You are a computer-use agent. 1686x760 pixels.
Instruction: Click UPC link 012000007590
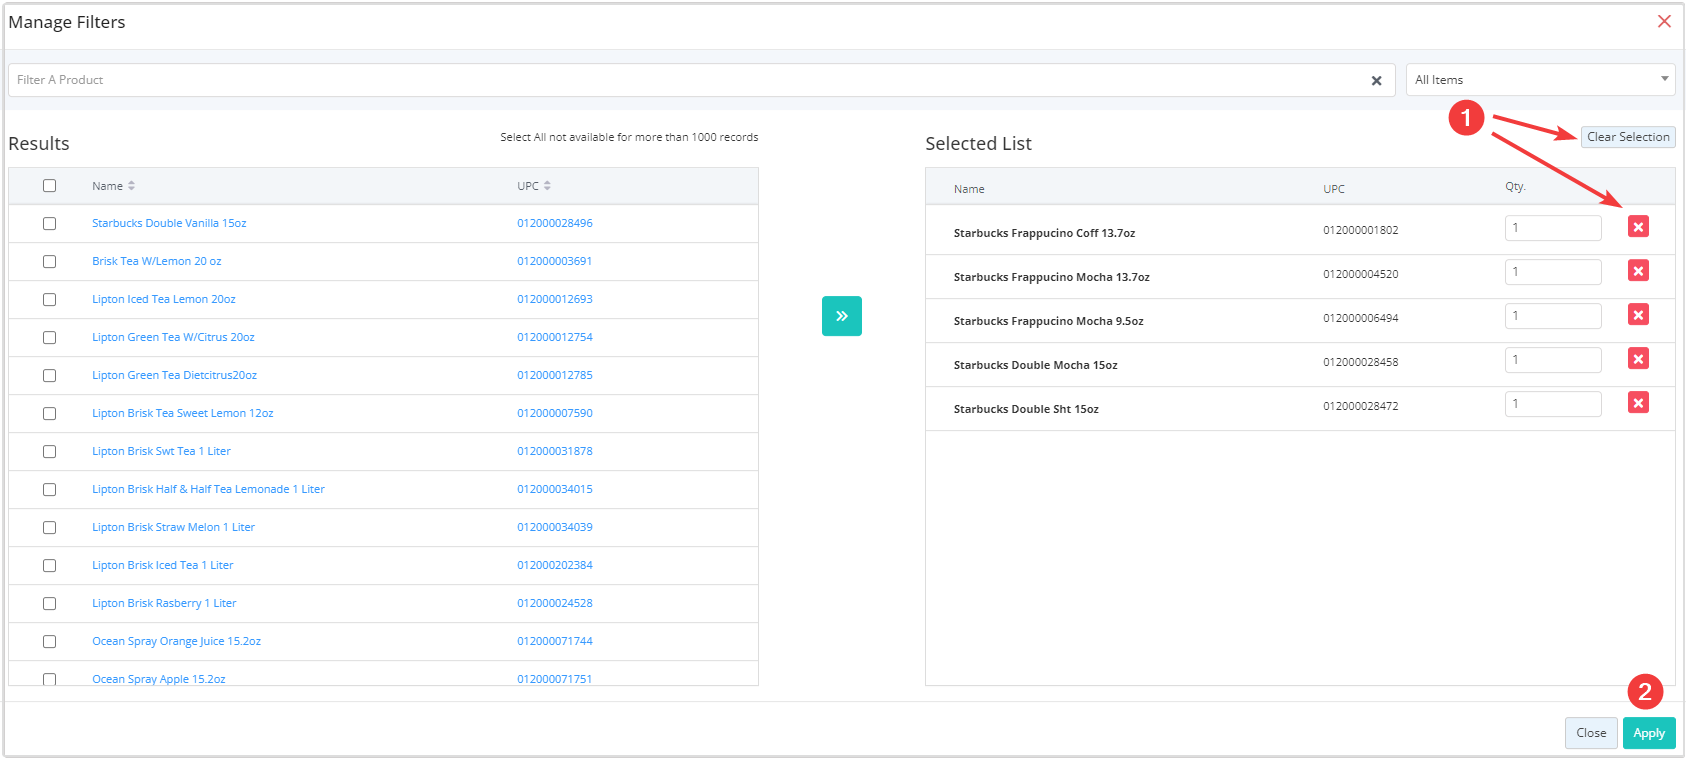[x=555, y=414]
